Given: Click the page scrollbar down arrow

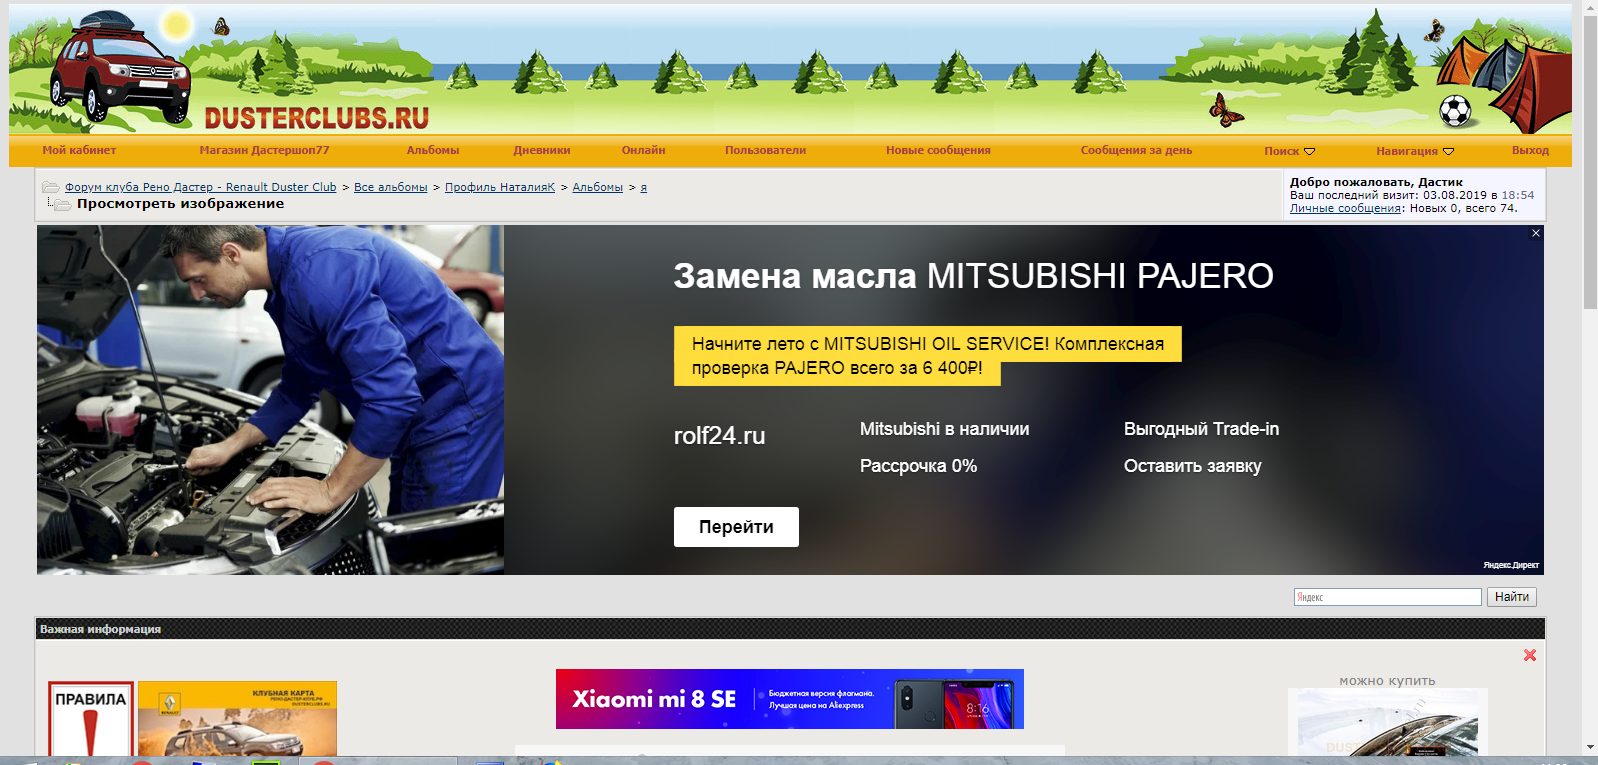Looking at the screenshot, I should click(1590, 747).
